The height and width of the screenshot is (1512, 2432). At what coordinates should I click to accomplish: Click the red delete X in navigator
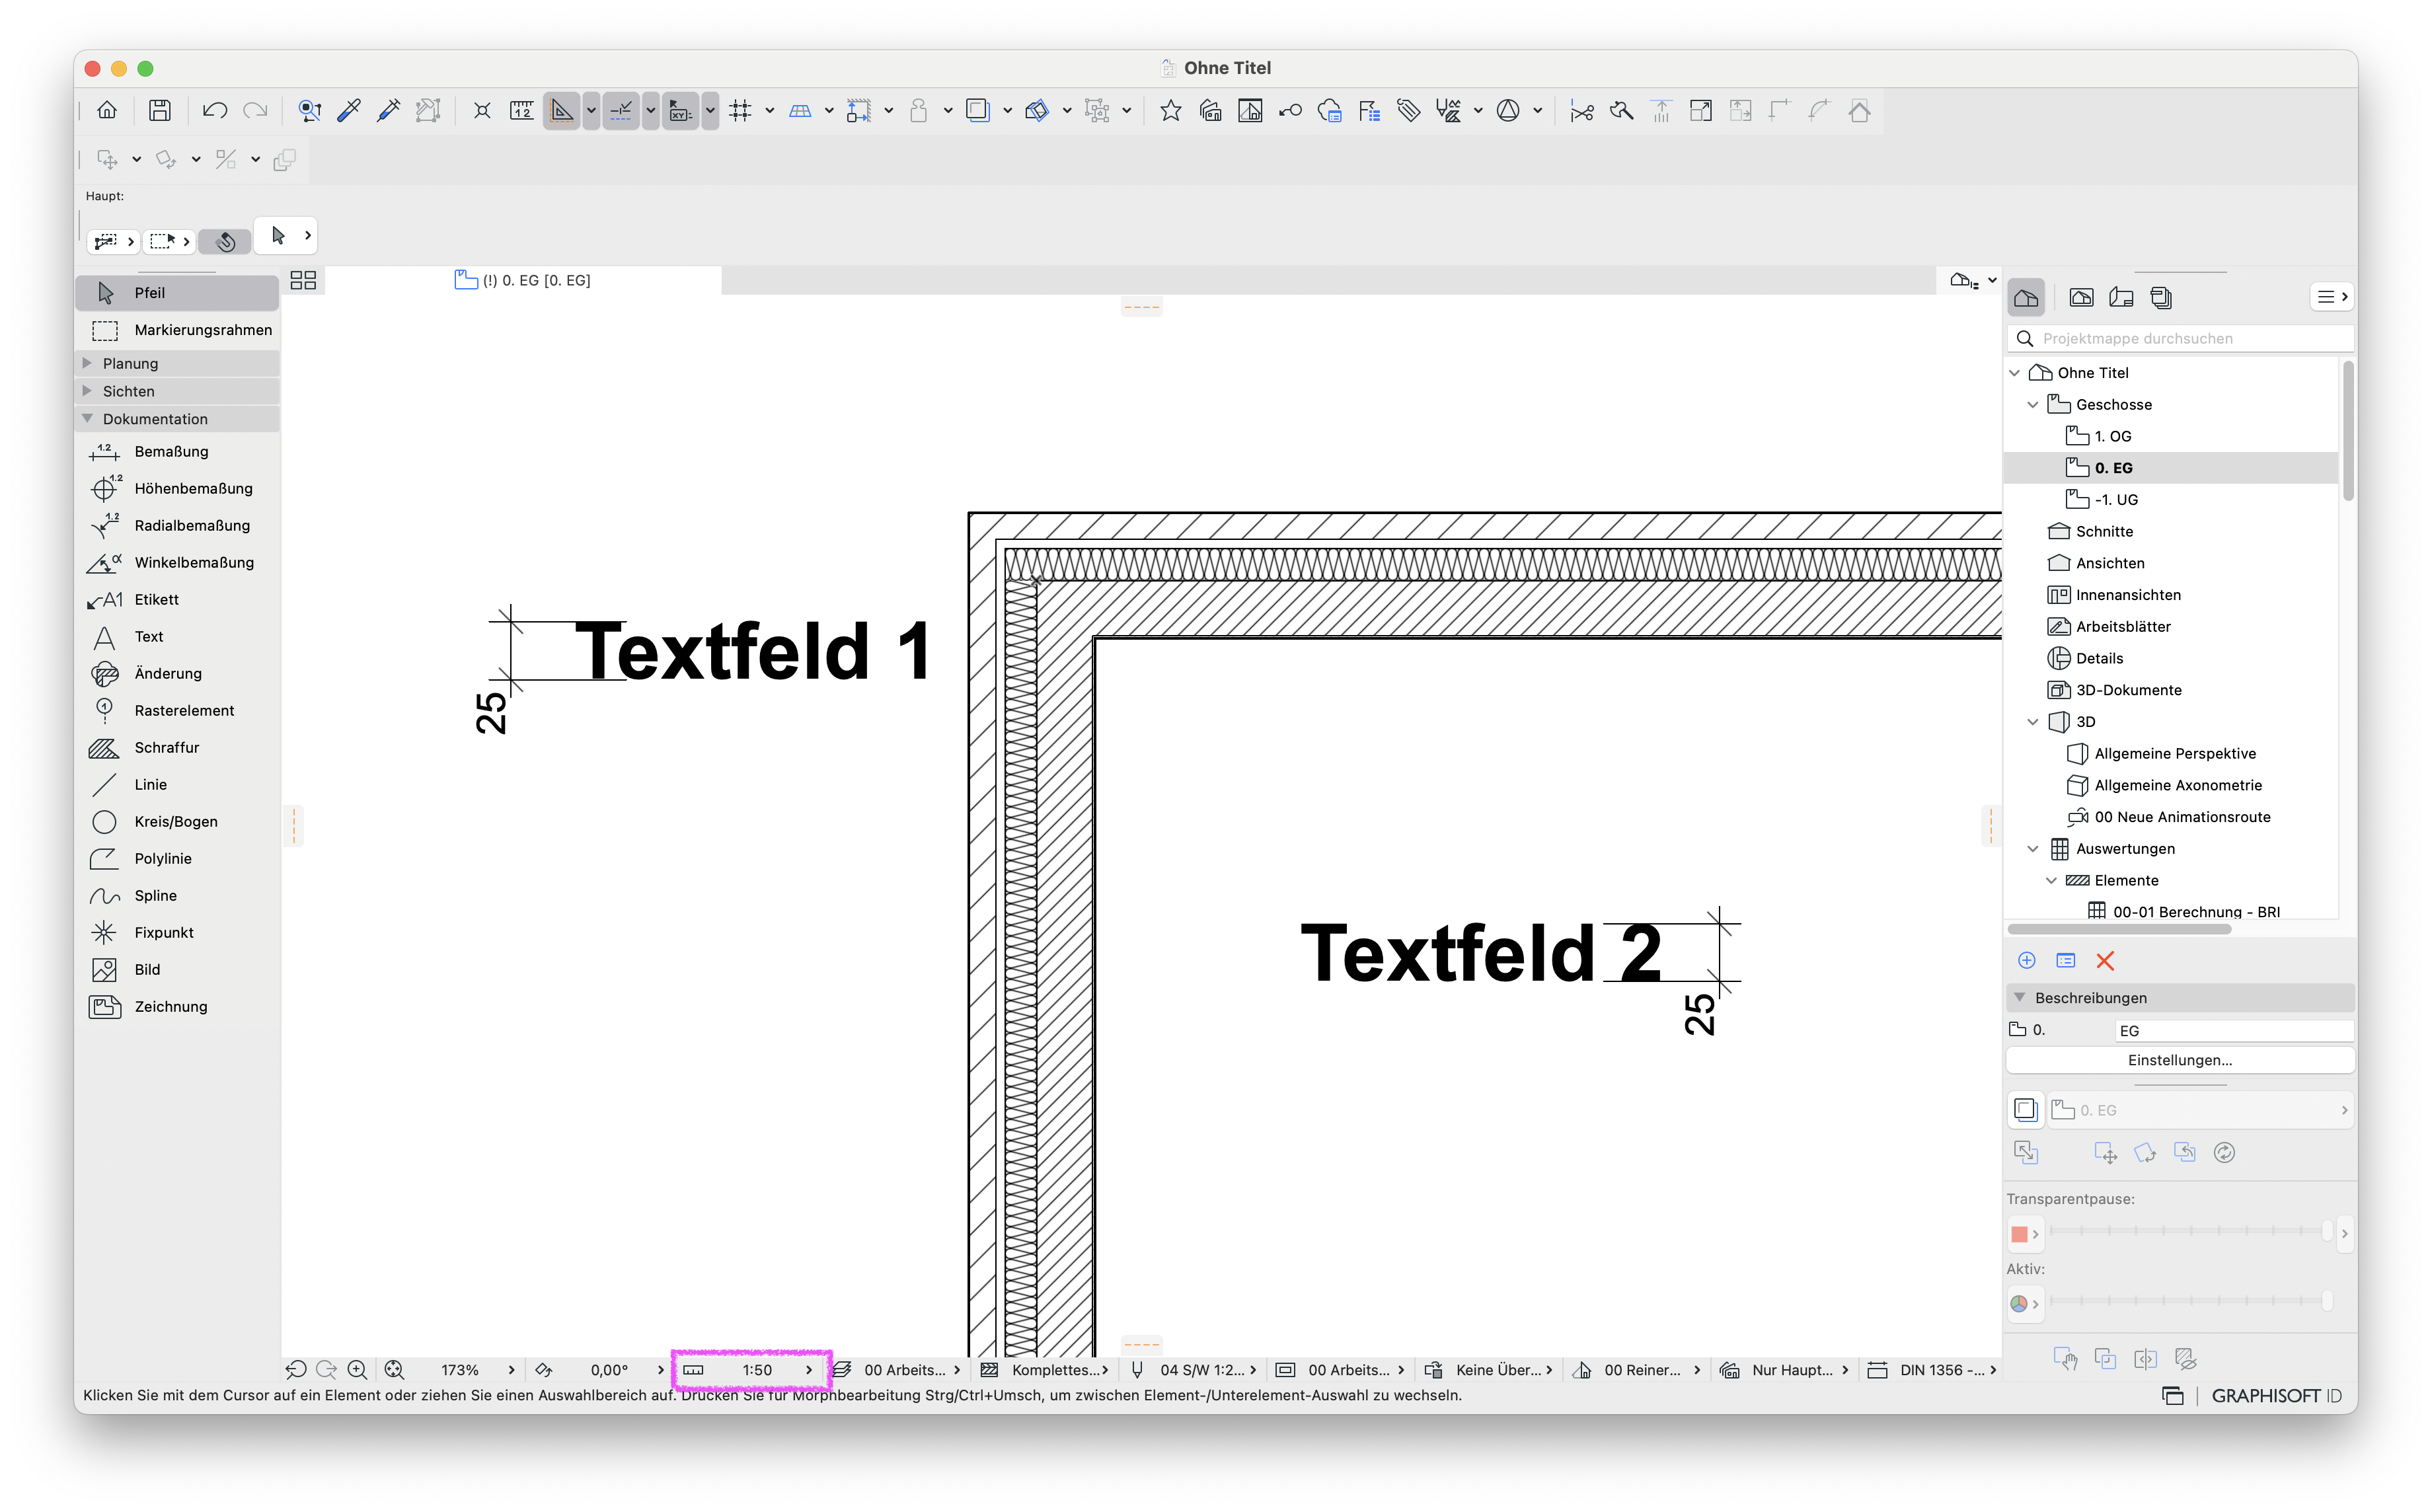point(2105,961)
